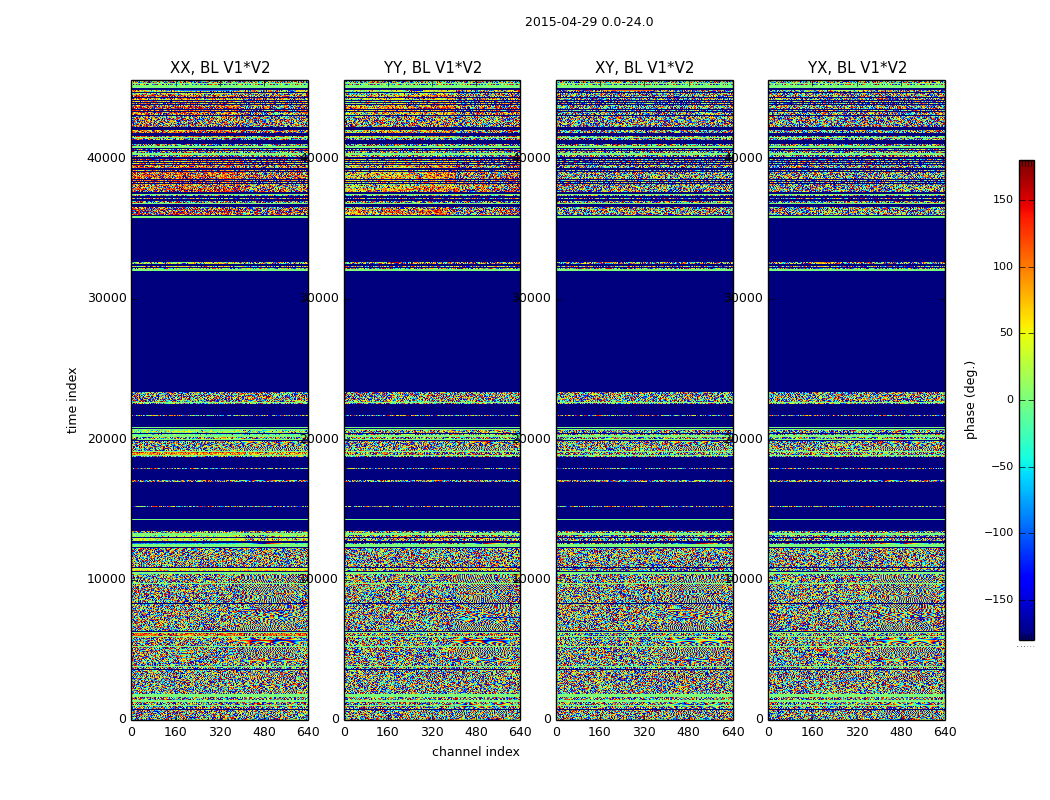The width and height of the screenshot is (1050, 800).
Task: Click the 160 channel tick under YY panel
Action: 388,732
